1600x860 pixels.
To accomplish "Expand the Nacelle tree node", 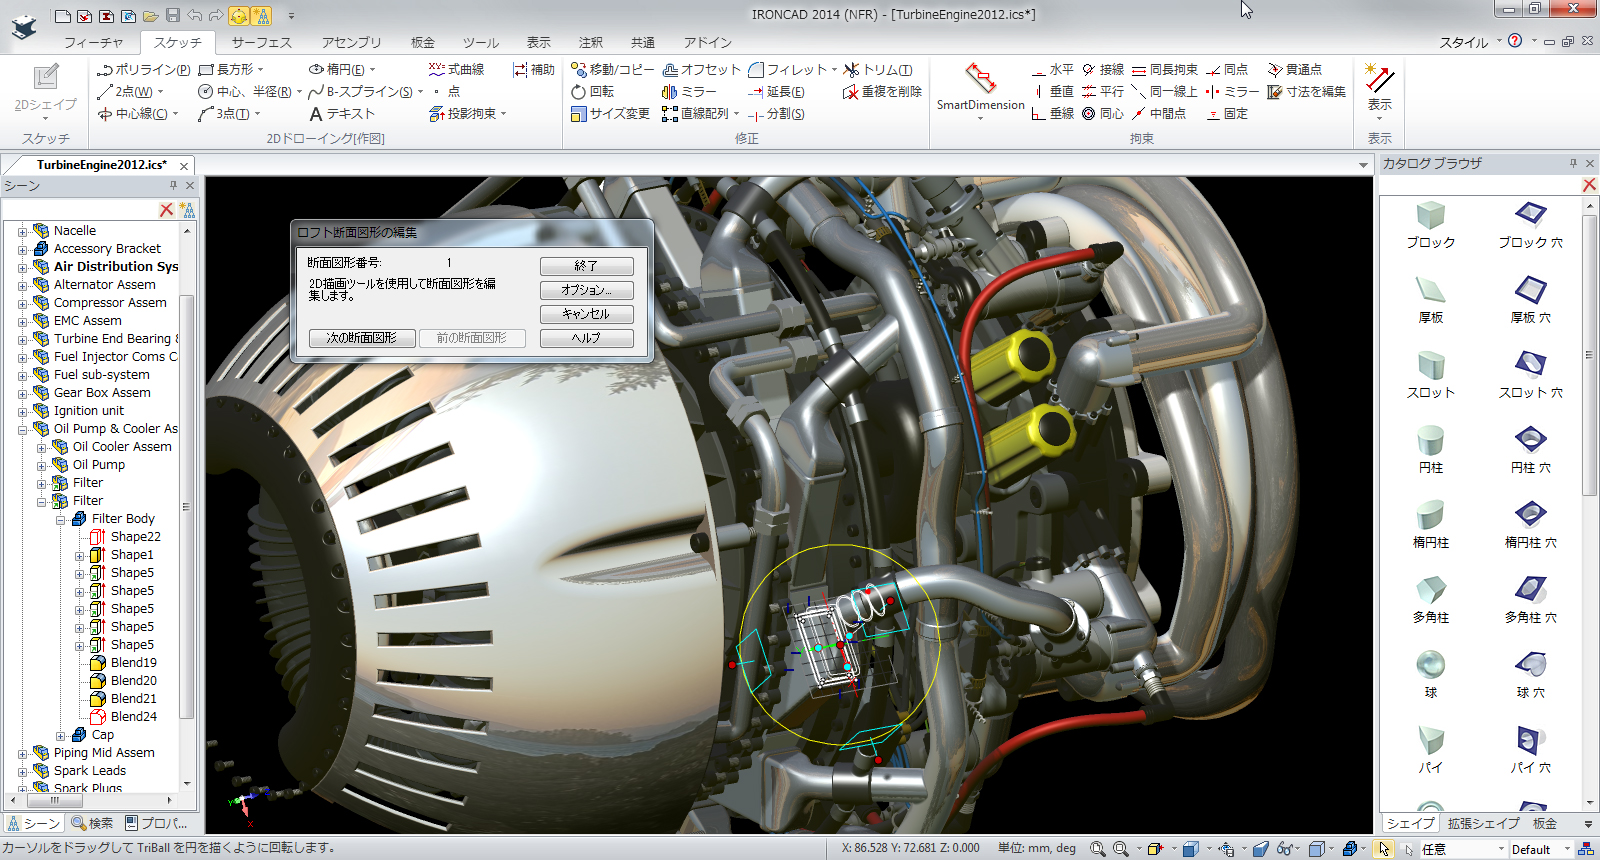I will (22, 231).
